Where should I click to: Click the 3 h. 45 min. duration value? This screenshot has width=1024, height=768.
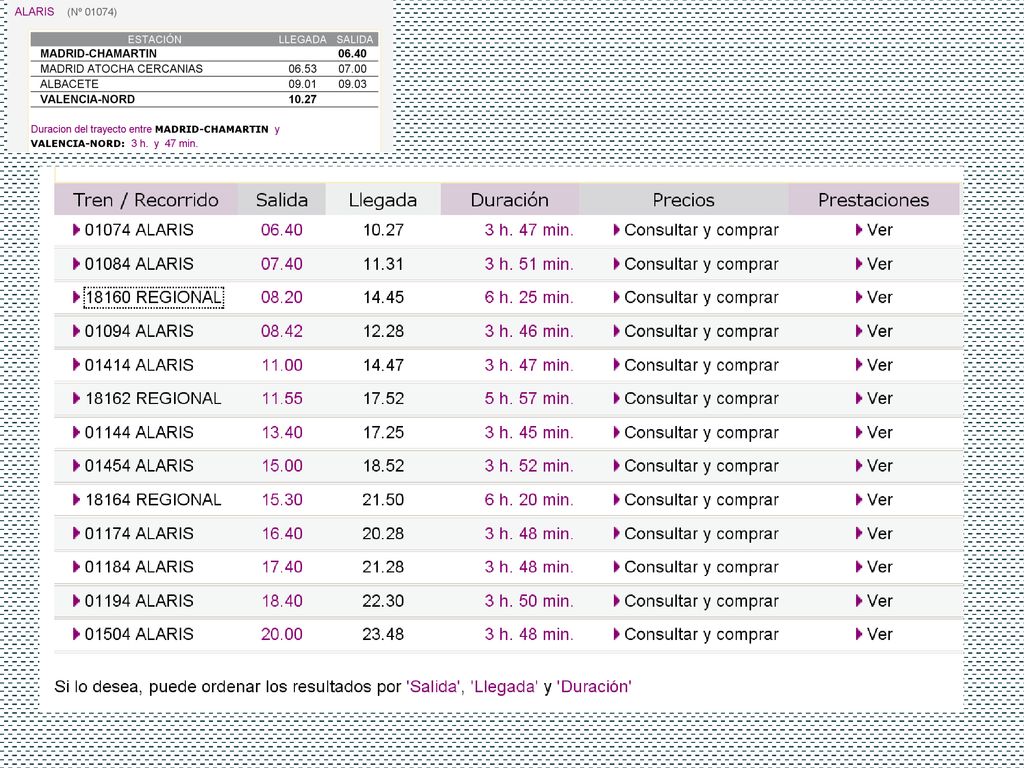[529, 432]
